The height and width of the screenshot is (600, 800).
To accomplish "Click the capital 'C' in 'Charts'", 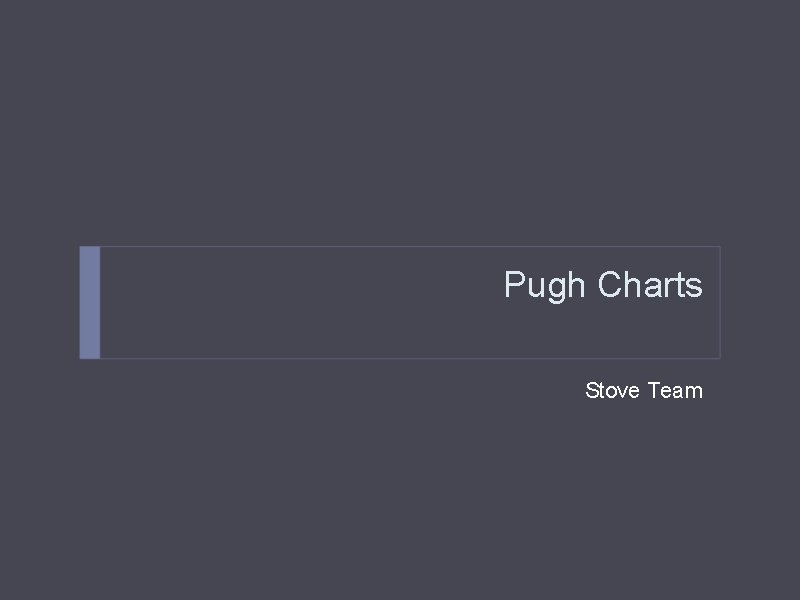I will (610, 285).
